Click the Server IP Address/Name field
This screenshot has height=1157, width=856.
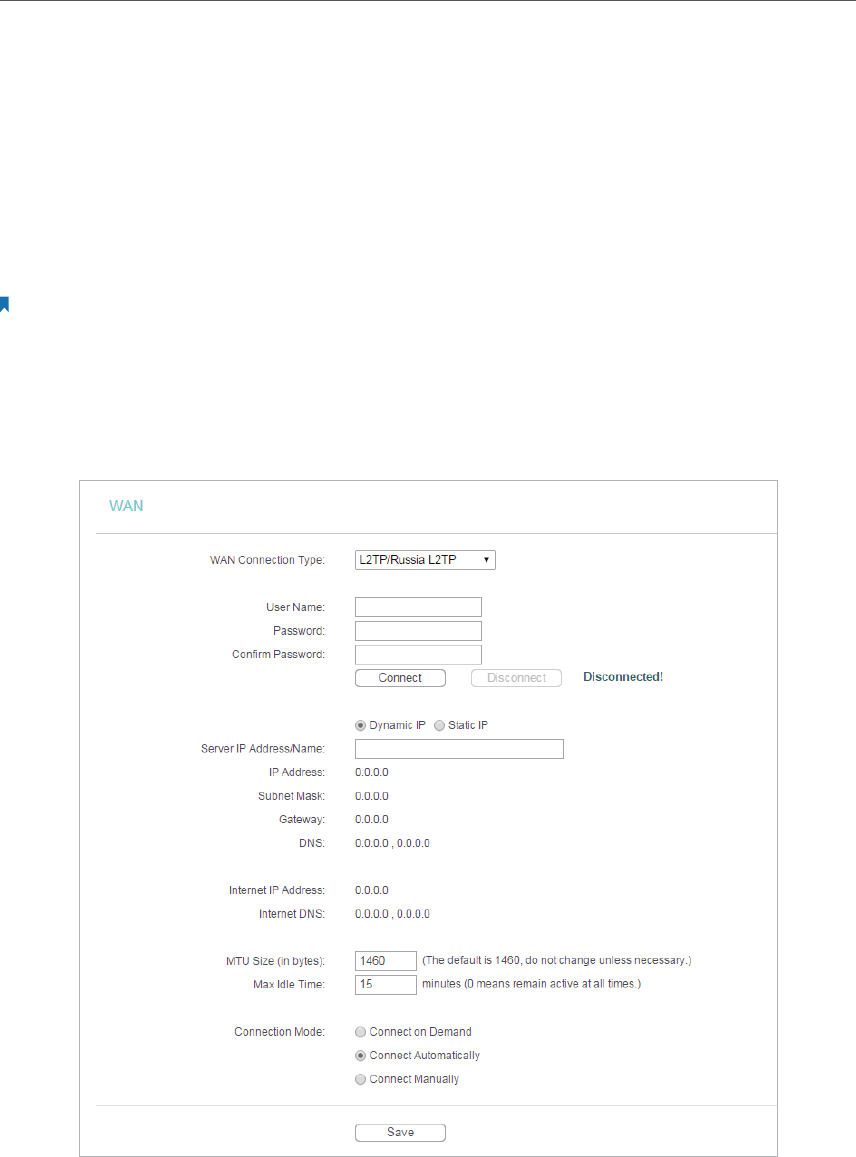click(x=459, y=749)
